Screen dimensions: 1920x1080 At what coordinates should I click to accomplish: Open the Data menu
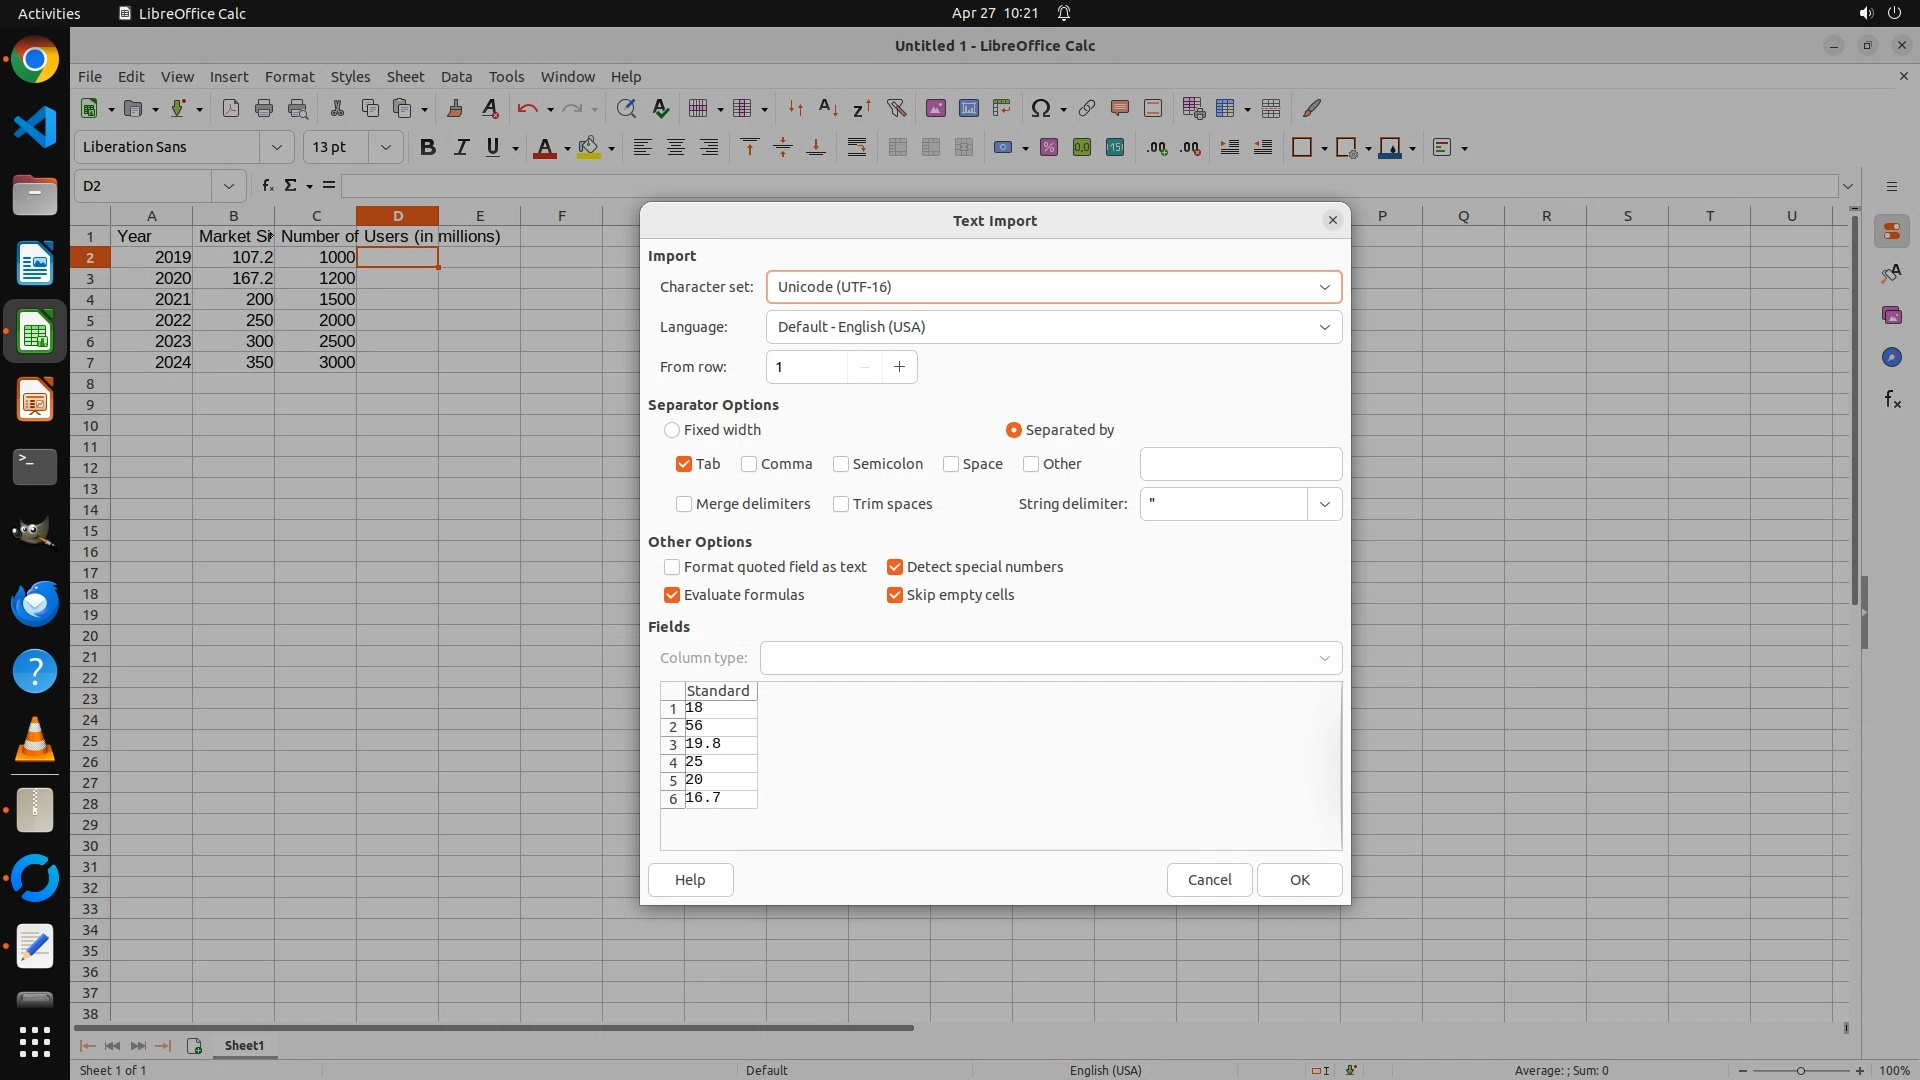(456, 77)
